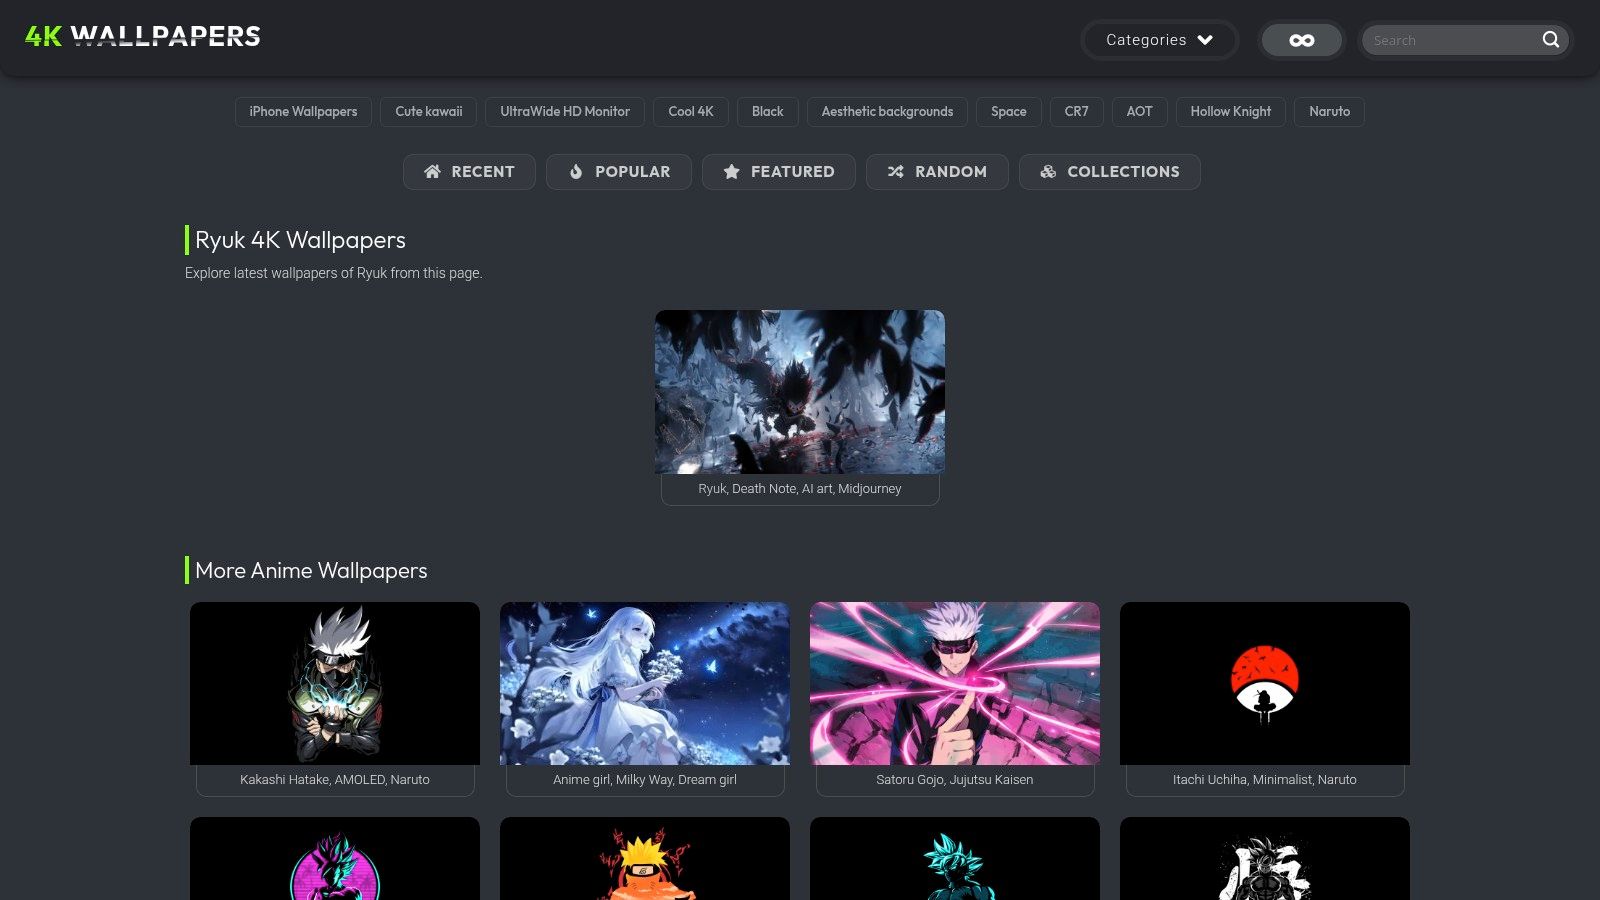The width and height of the screenshot is (1600, 900).
Task: Open the white monochrome Goku thumbnail
Action: coord(1265,859)
